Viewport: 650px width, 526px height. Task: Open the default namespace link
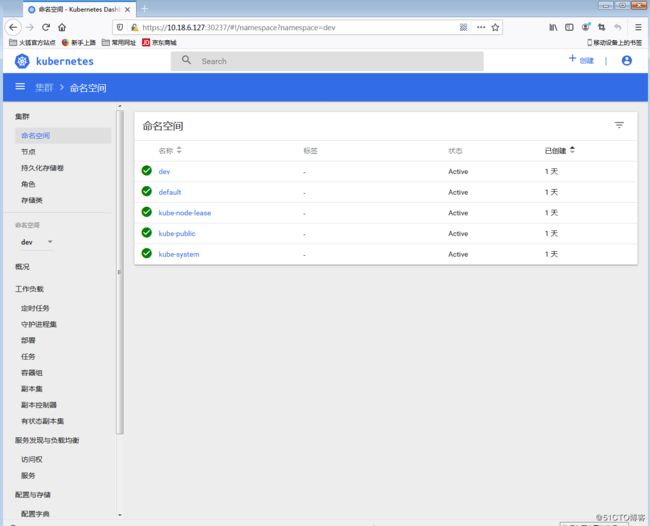pos(170,192)
